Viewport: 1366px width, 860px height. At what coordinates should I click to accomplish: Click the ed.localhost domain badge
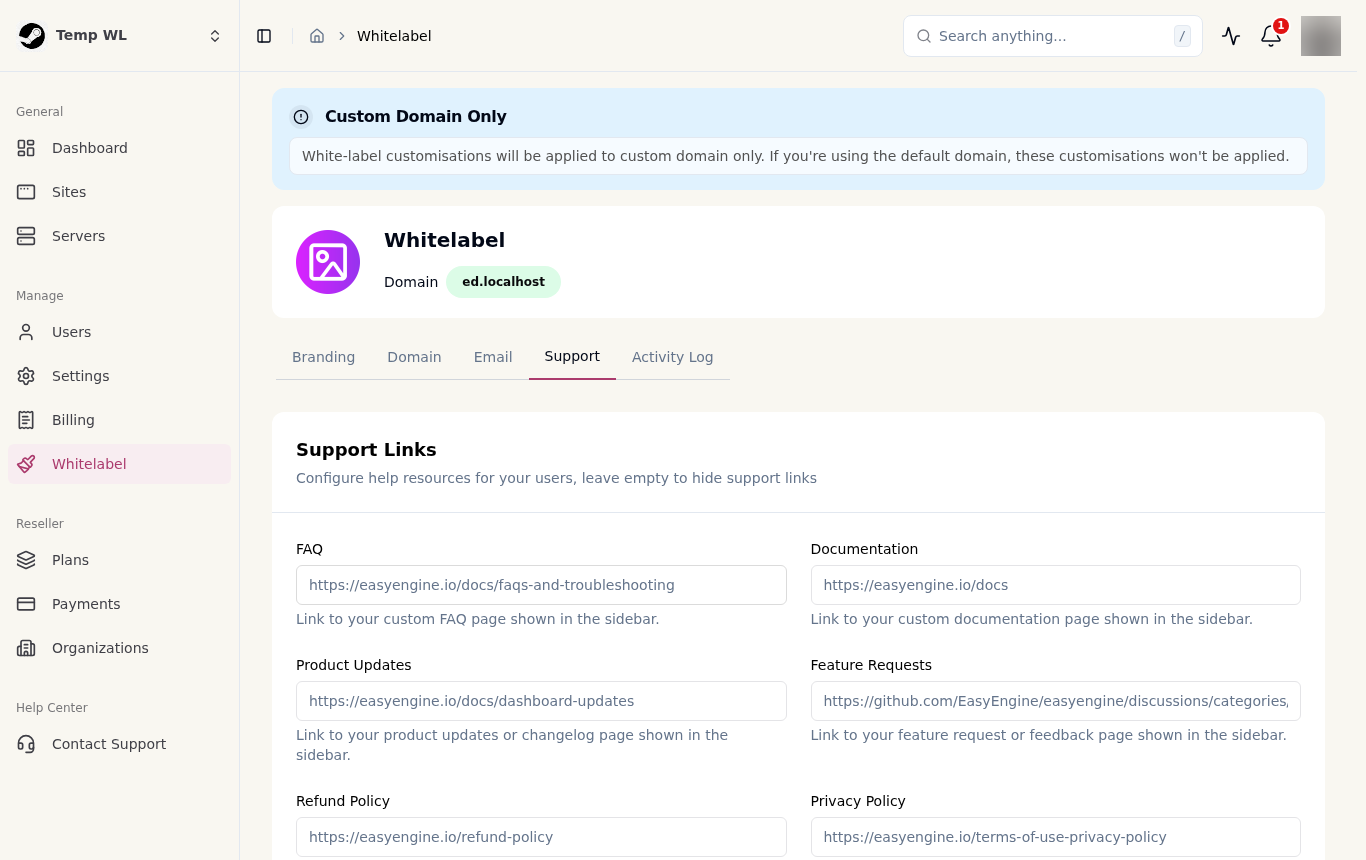[x=503, y=282]
